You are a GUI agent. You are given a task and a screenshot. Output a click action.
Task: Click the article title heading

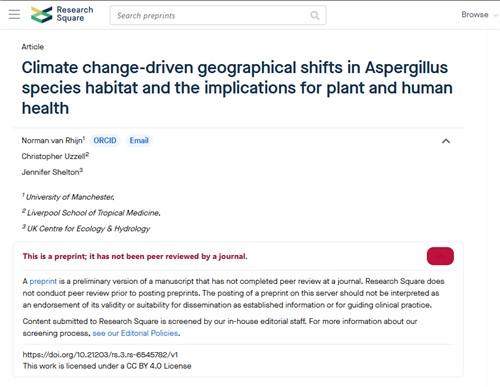(x=237, y=88)
